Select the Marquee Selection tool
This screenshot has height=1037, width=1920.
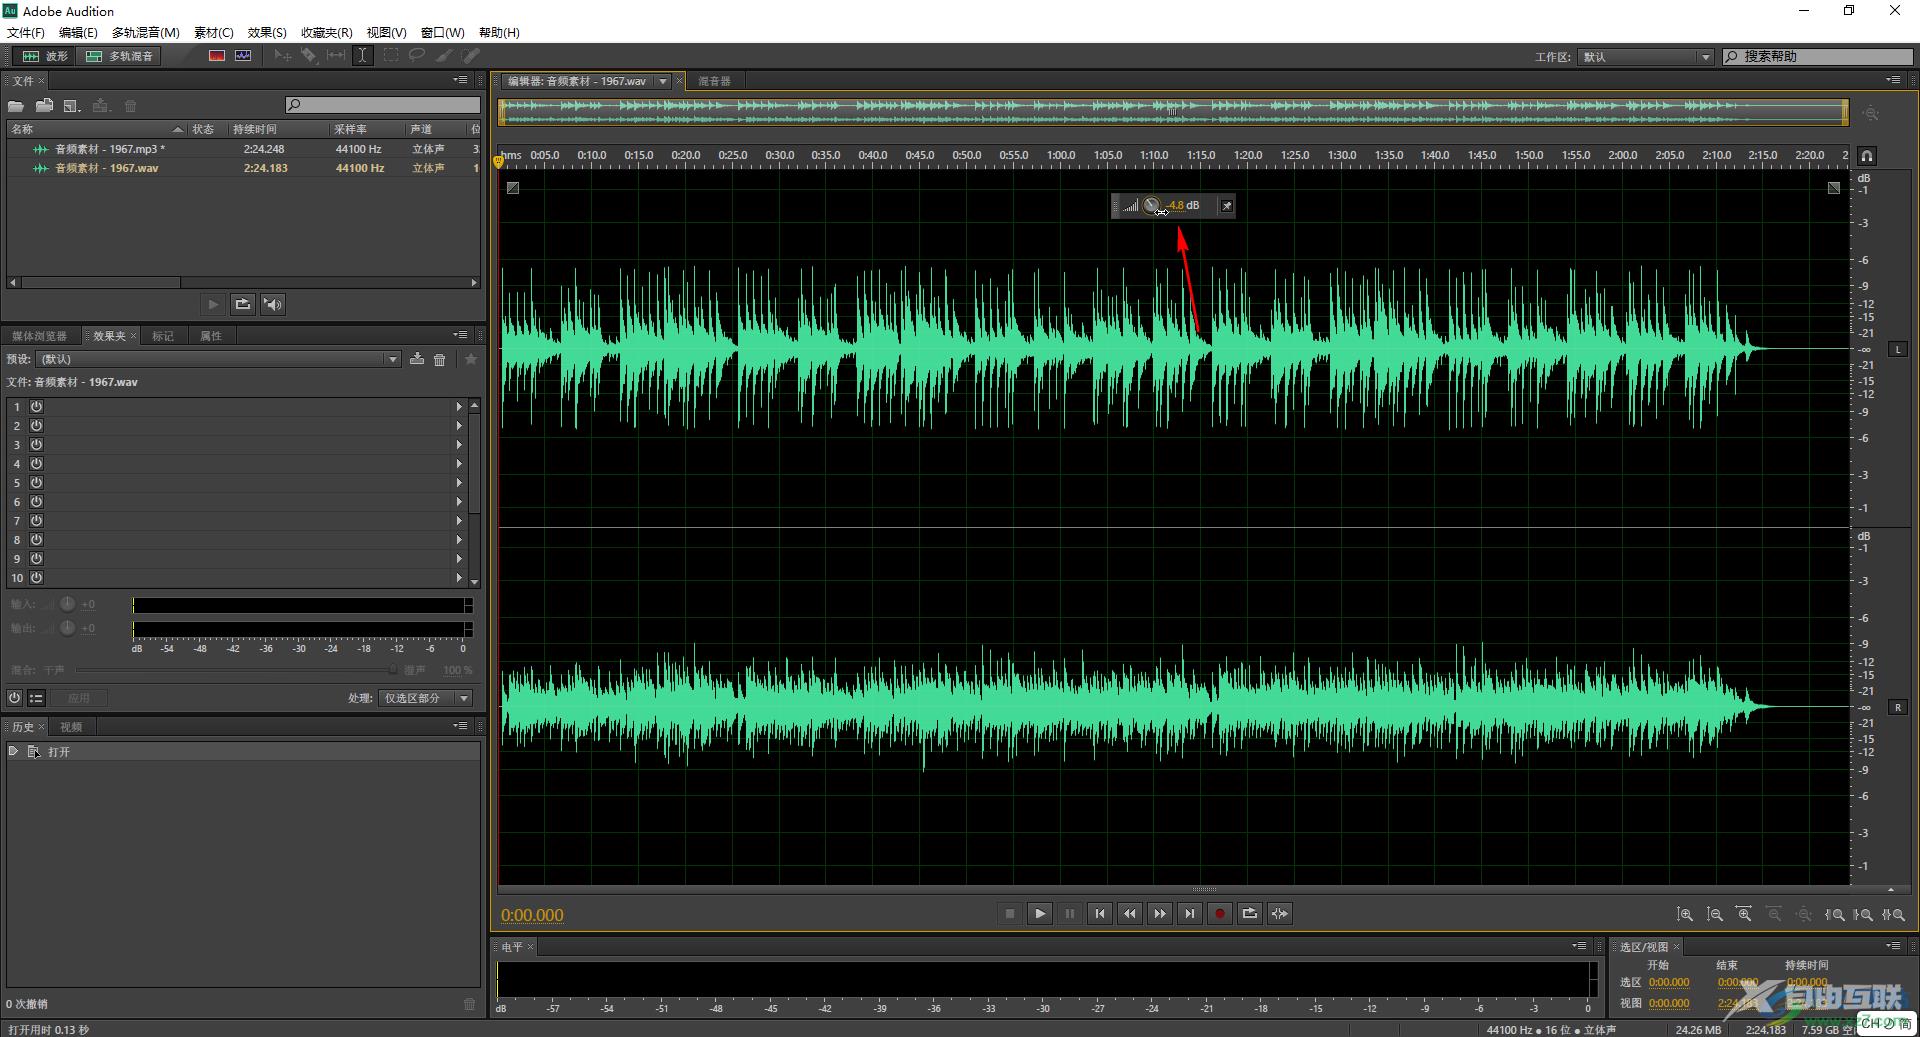(x=391, y=56)
